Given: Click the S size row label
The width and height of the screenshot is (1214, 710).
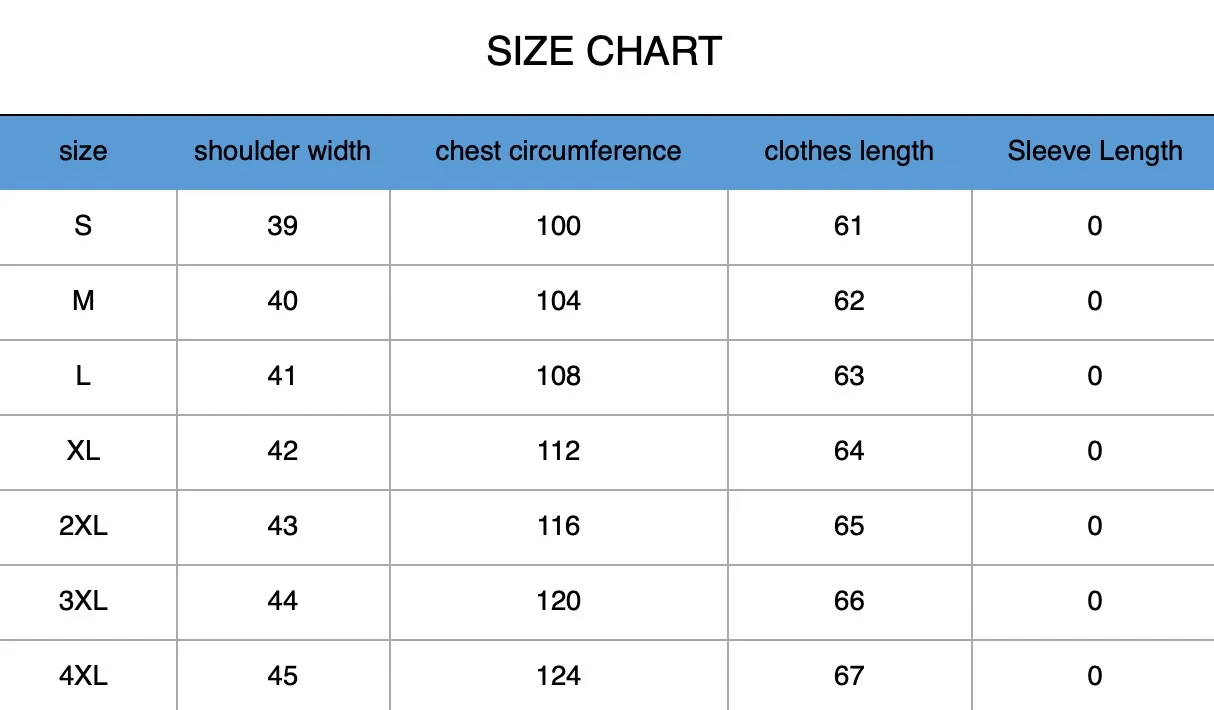Looking at the screenshot, I should tap(83, 226).
